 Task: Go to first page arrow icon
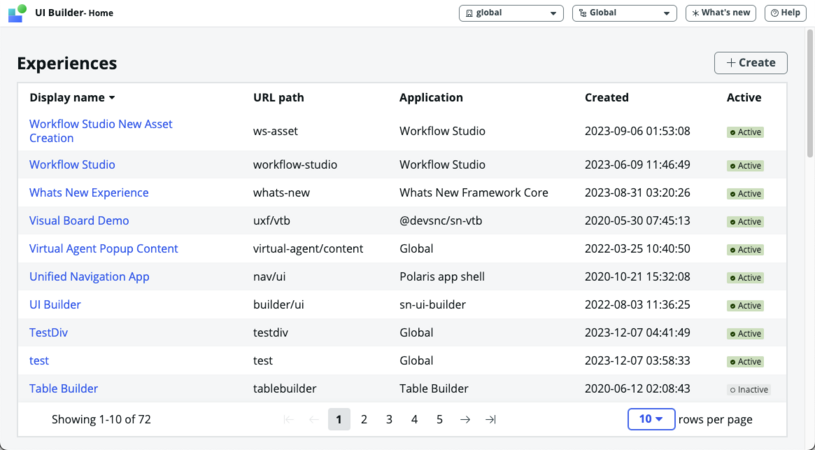click(288, 419)
